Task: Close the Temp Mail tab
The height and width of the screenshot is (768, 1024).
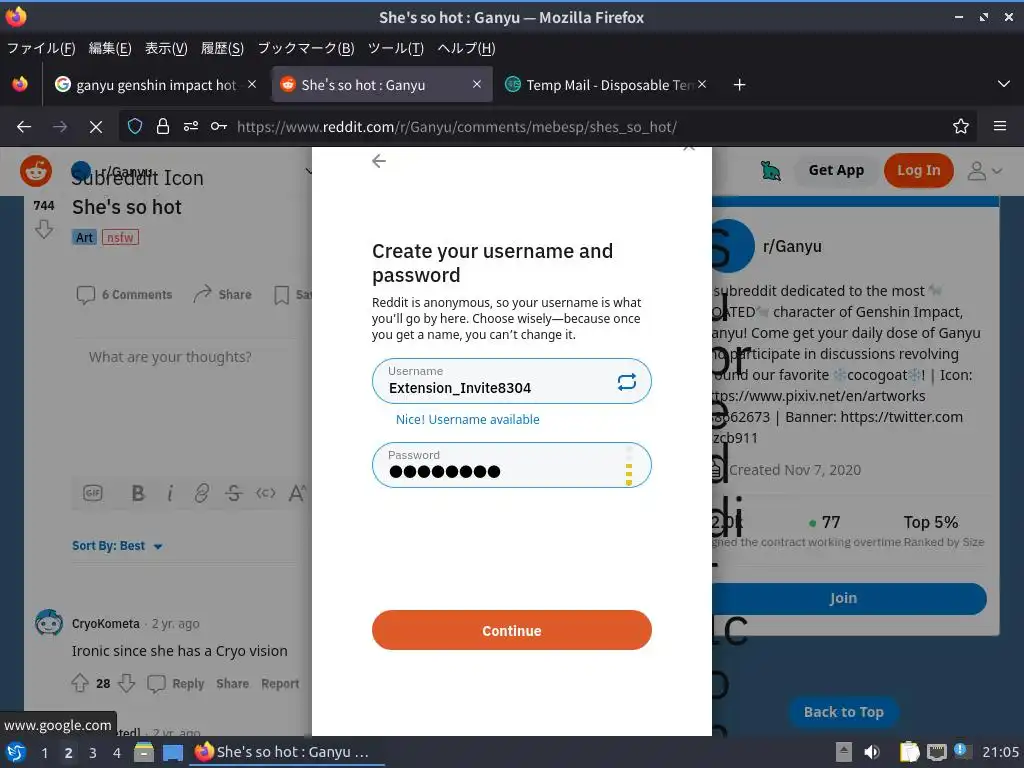Action: pos(702,84)
